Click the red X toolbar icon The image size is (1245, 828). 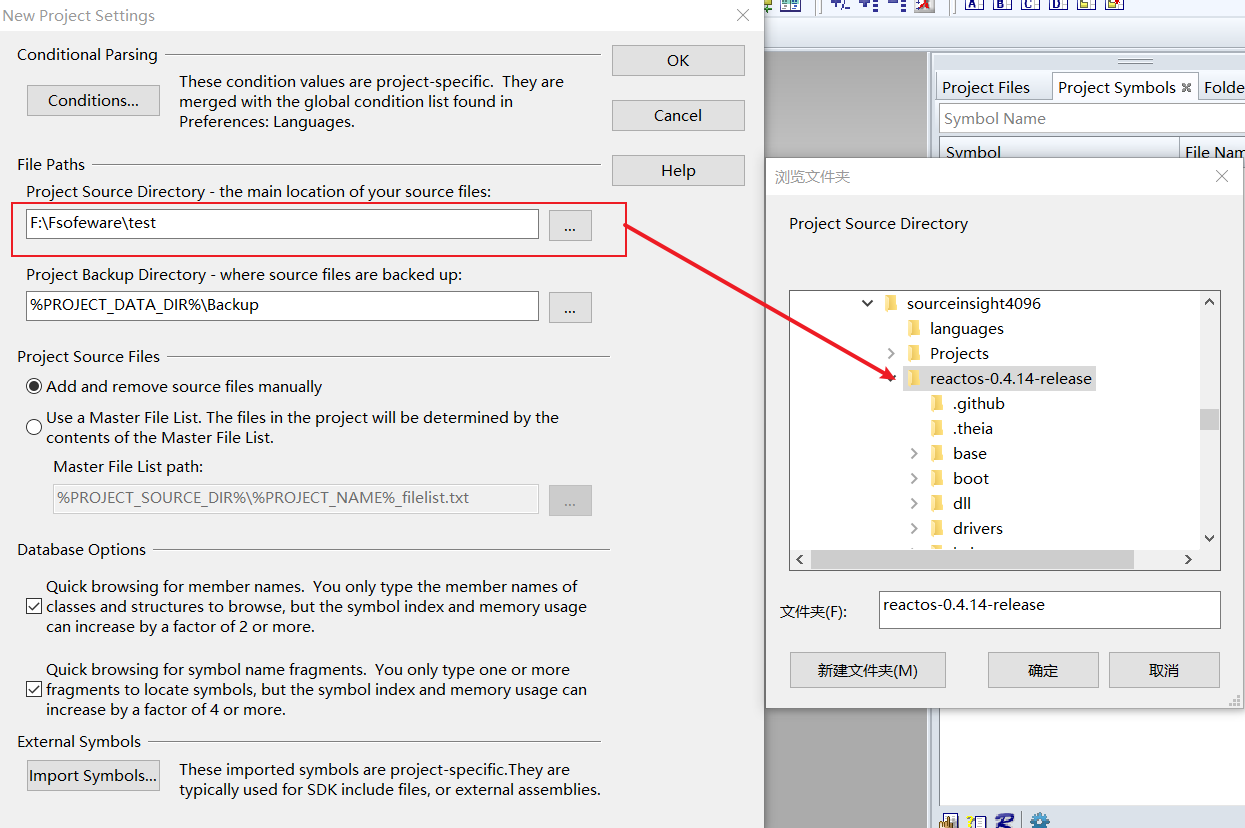(925, 5)
